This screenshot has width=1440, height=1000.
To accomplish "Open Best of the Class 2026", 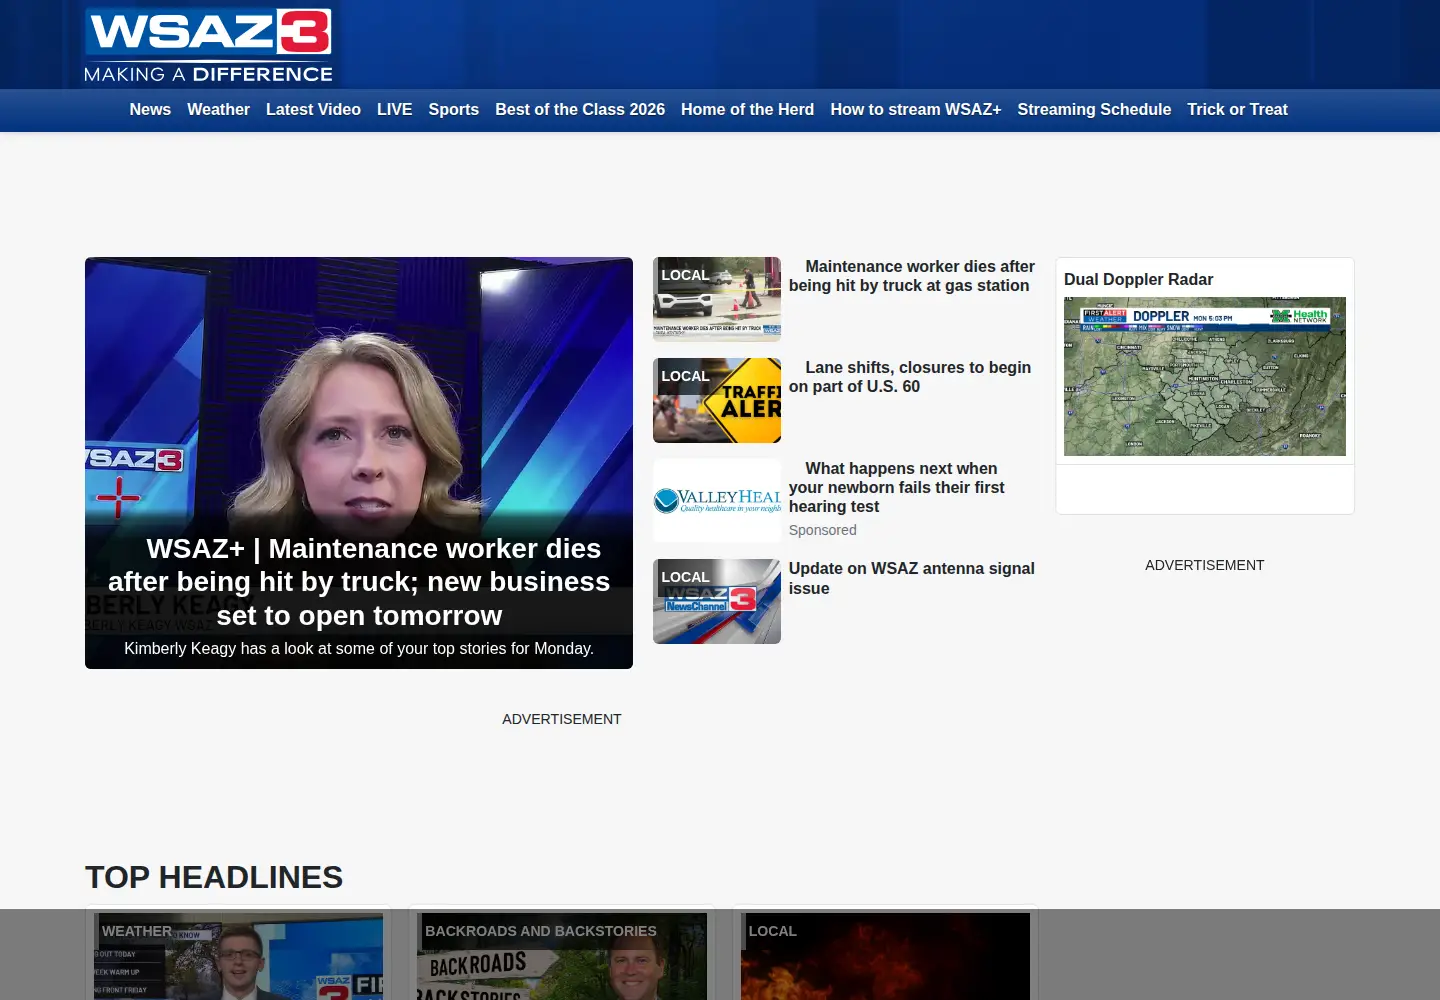I will coord(580,110).
